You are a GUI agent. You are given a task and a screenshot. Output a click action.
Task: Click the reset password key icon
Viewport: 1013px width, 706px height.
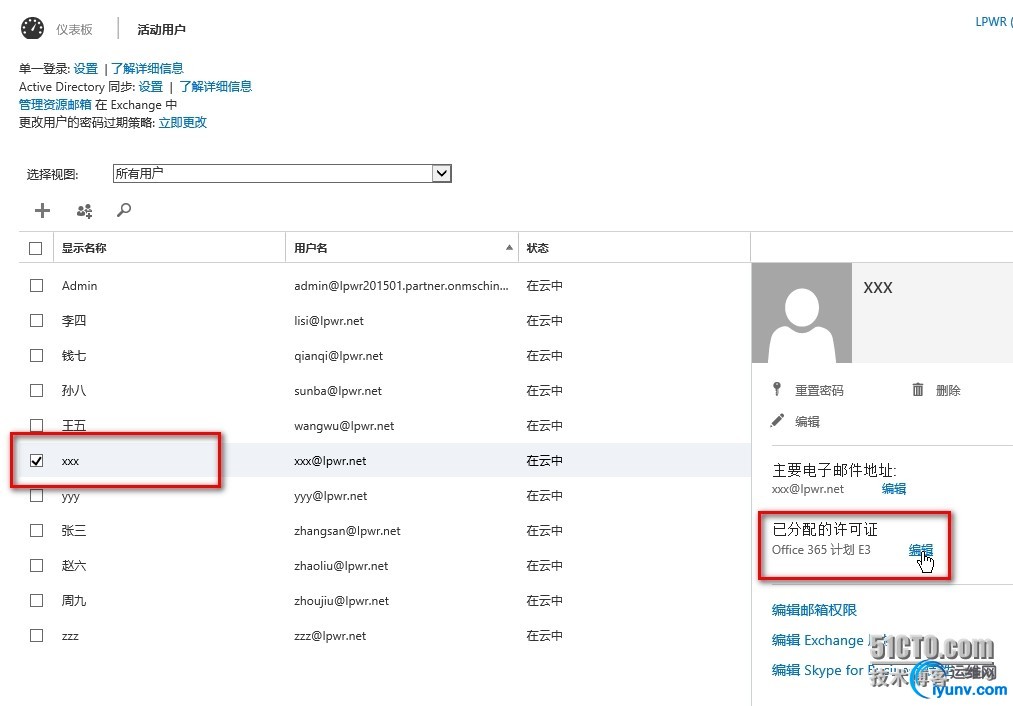(777, 389)
